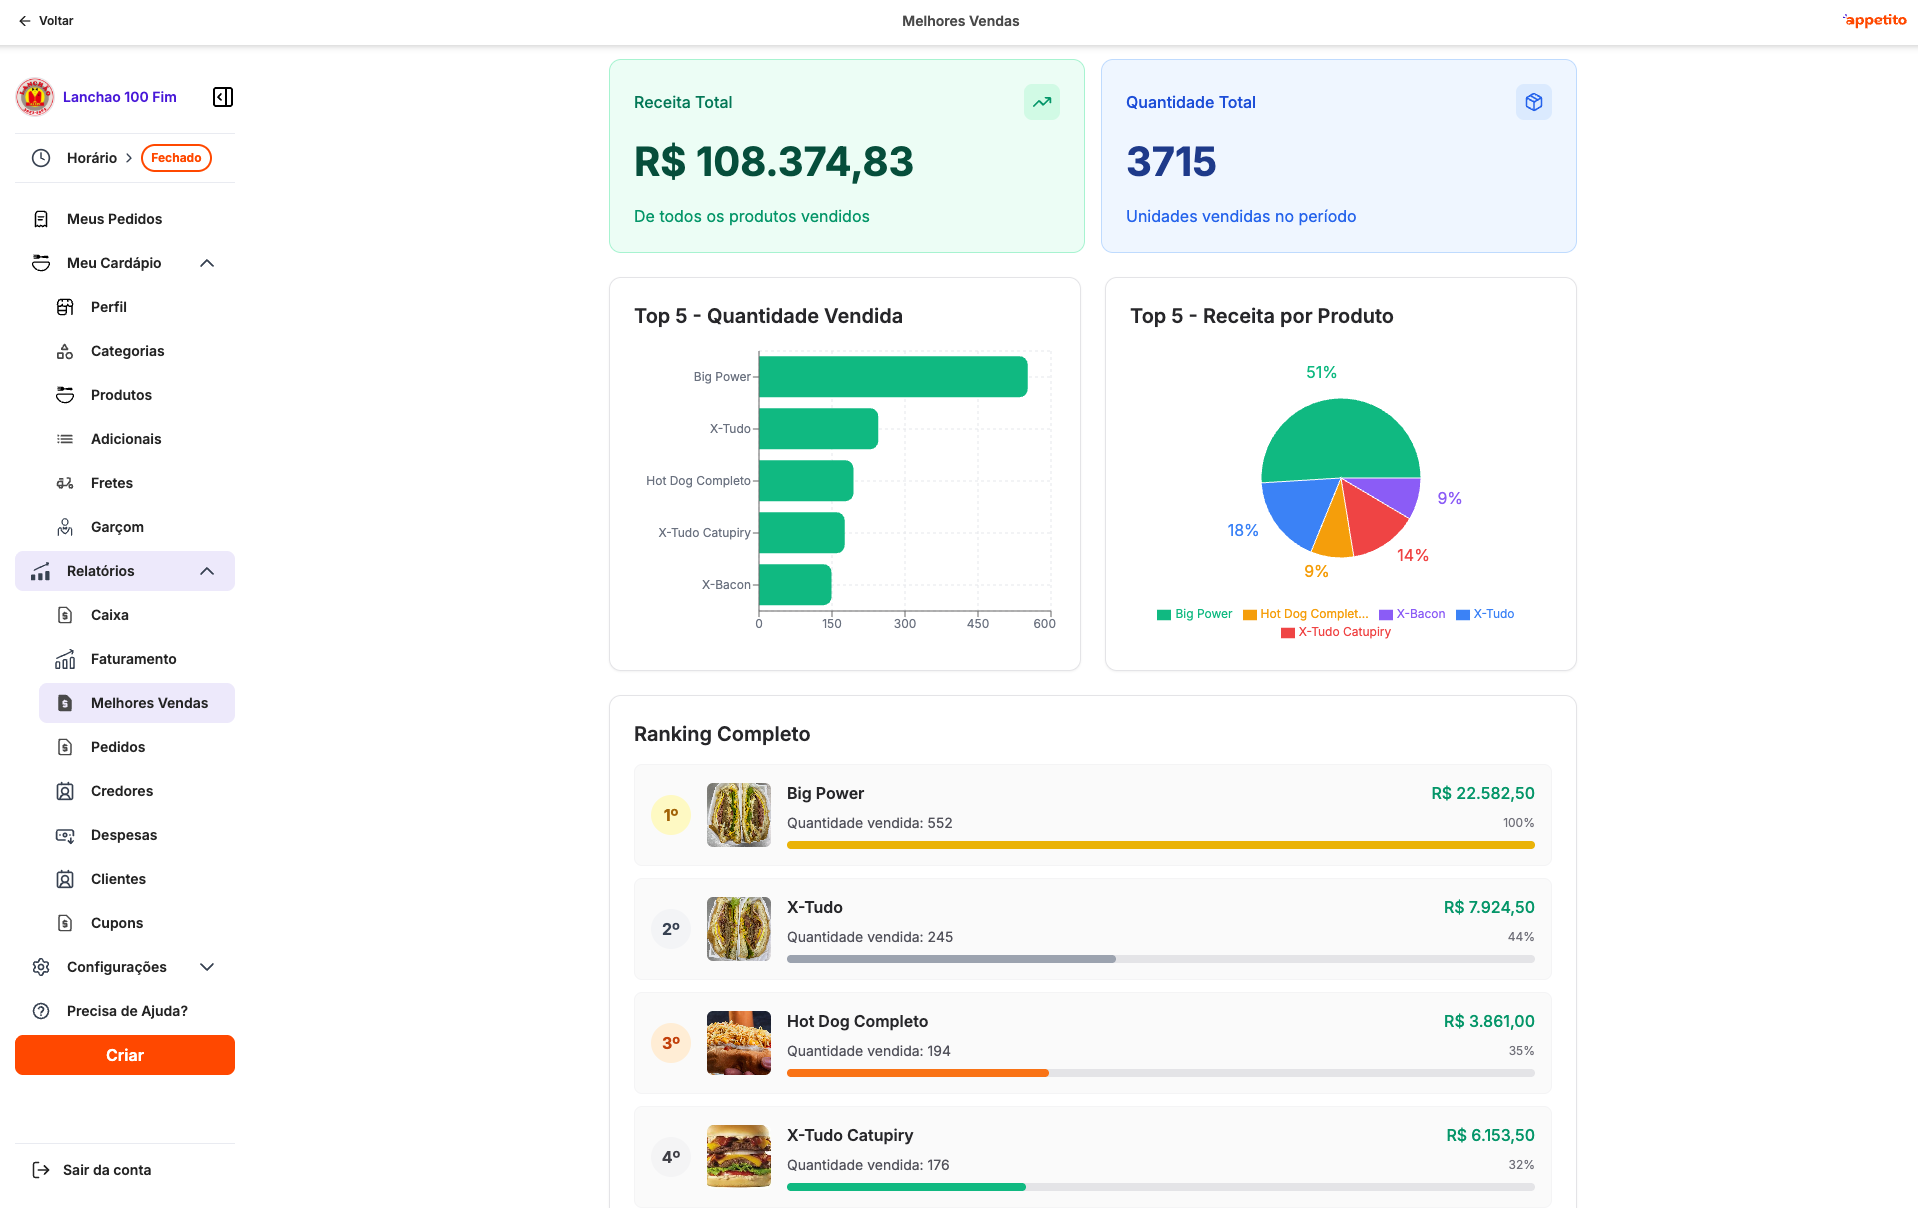Click the Caixa document icon

point(65,615)
